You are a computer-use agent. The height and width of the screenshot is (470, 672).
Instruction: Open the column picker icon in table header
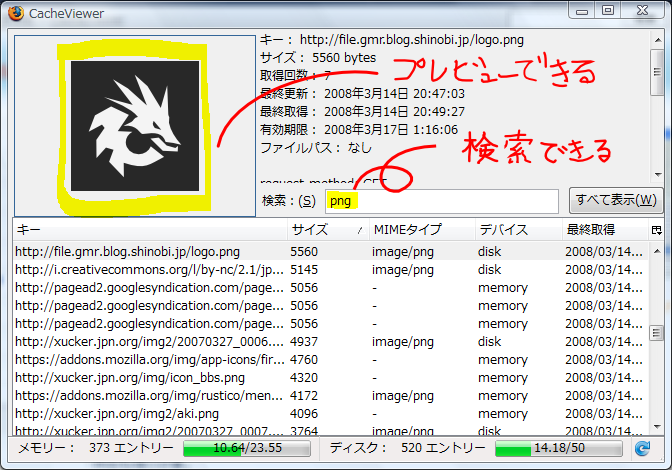click(656, 230)
